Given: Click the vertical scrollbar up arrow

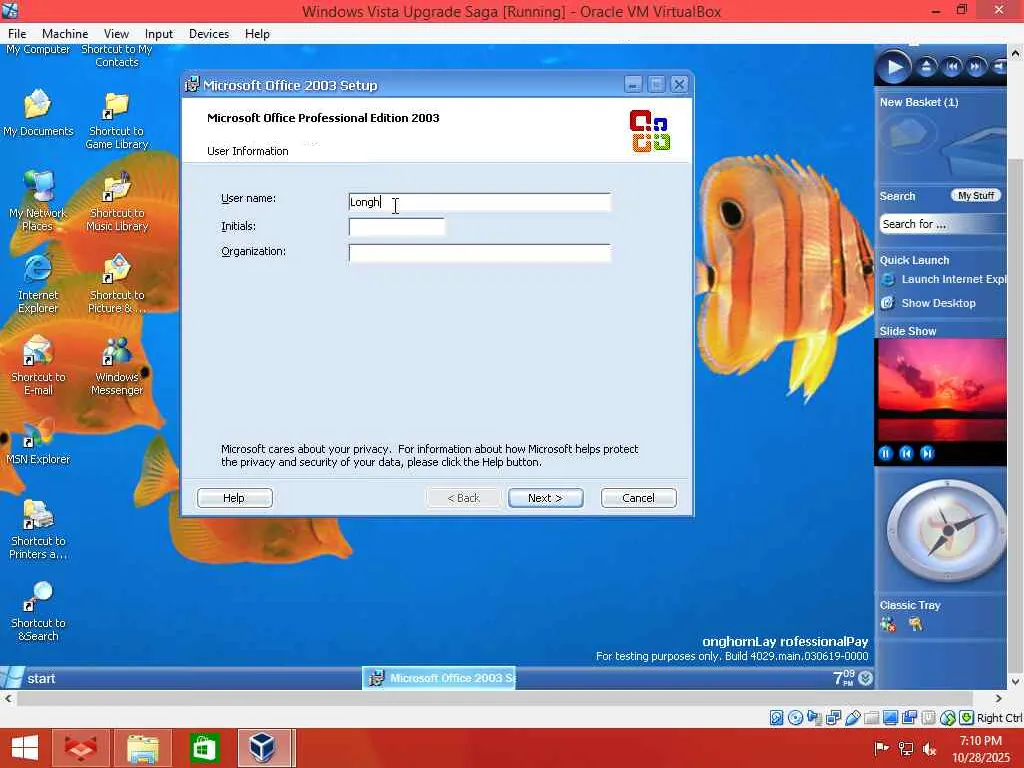Looking at the screenshot, I should 1016,53.
